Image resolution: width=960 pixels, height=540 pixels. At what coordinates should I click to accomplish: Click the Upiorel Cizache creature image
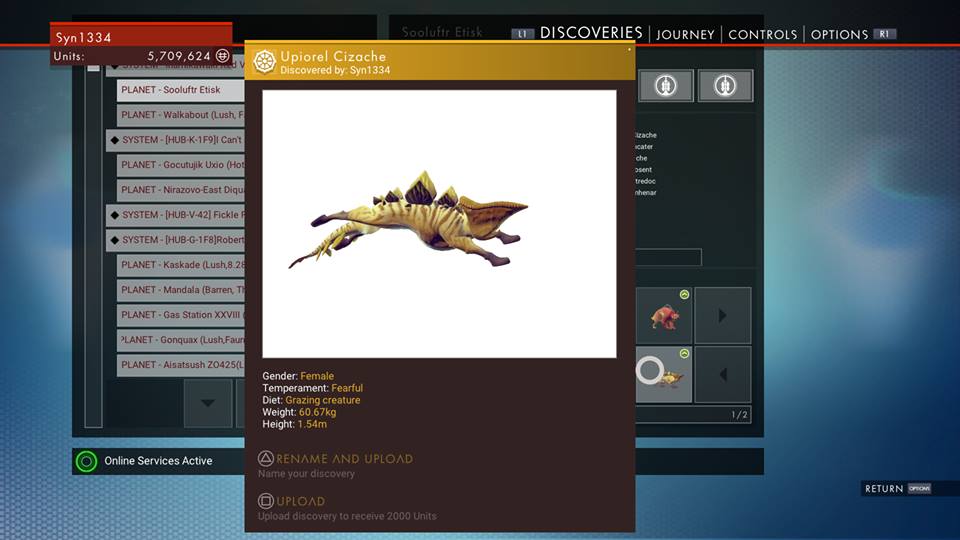pyautogui.click(x=439, y=224)
